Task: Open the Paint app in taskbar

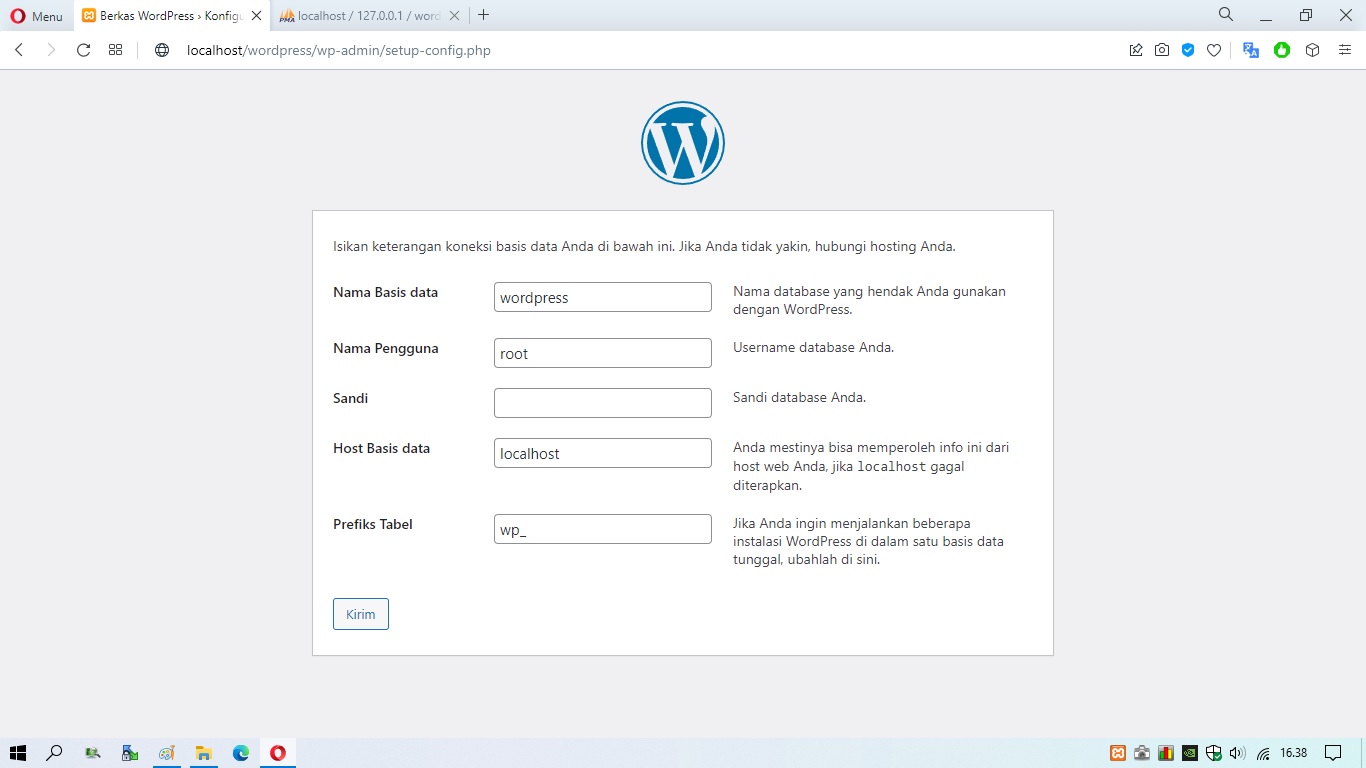Action: click(167, 753)
